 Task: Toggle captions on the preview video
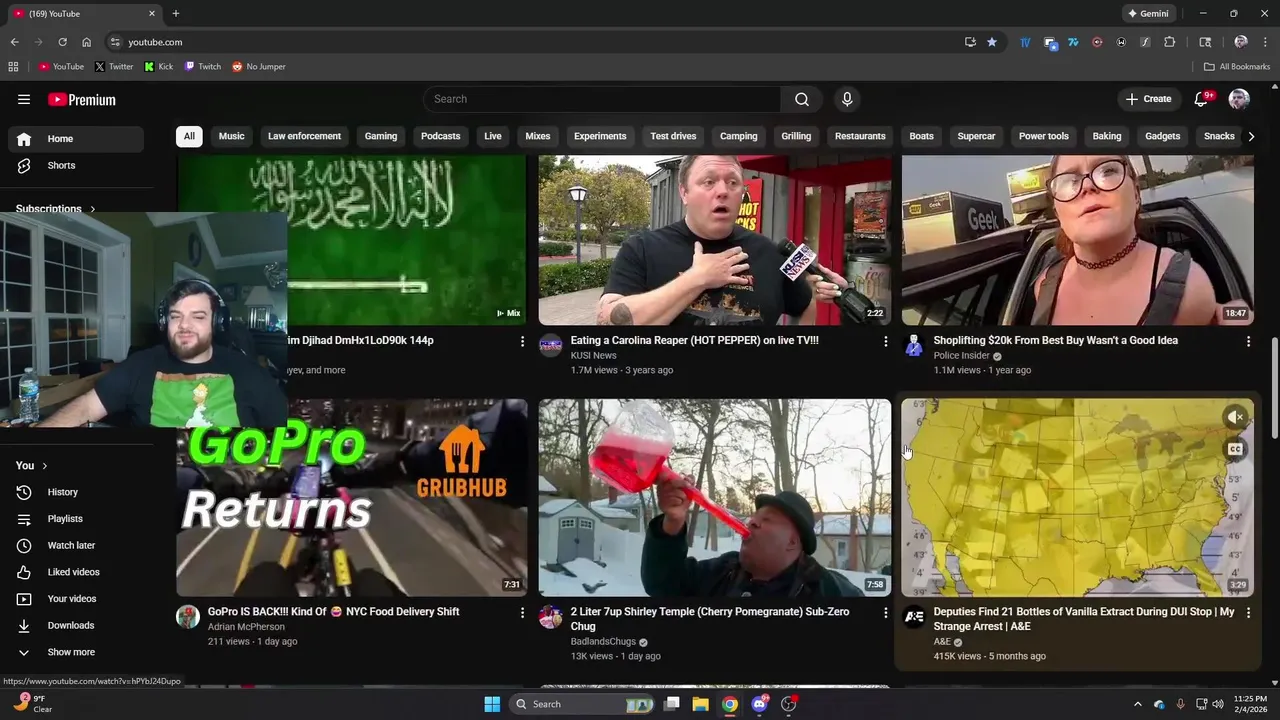1236,449
